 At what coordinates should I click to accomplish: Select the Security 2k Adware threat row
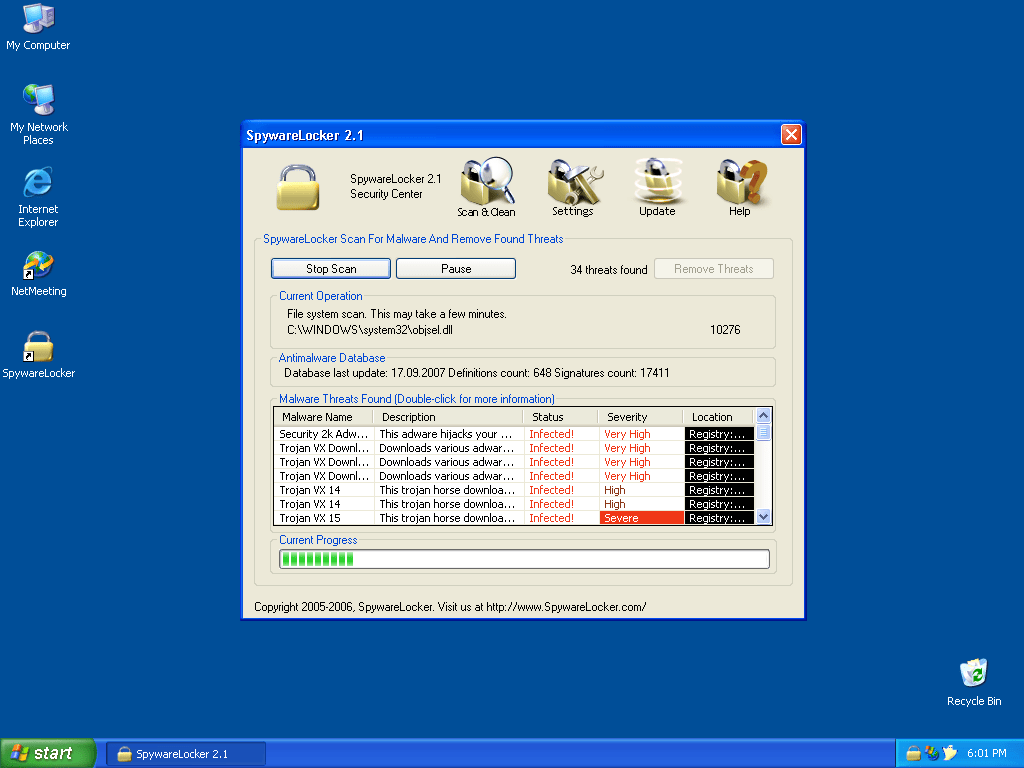point(324,434)
